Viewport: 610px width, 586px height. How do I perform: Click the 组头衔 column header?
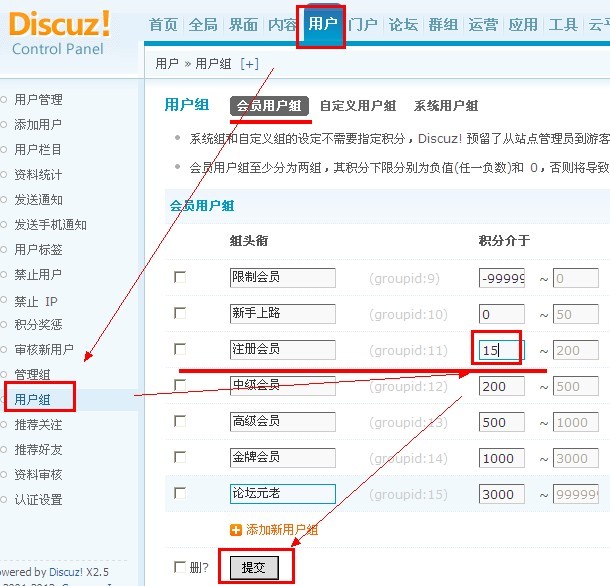pyautogui.click(x=249, y=240)
